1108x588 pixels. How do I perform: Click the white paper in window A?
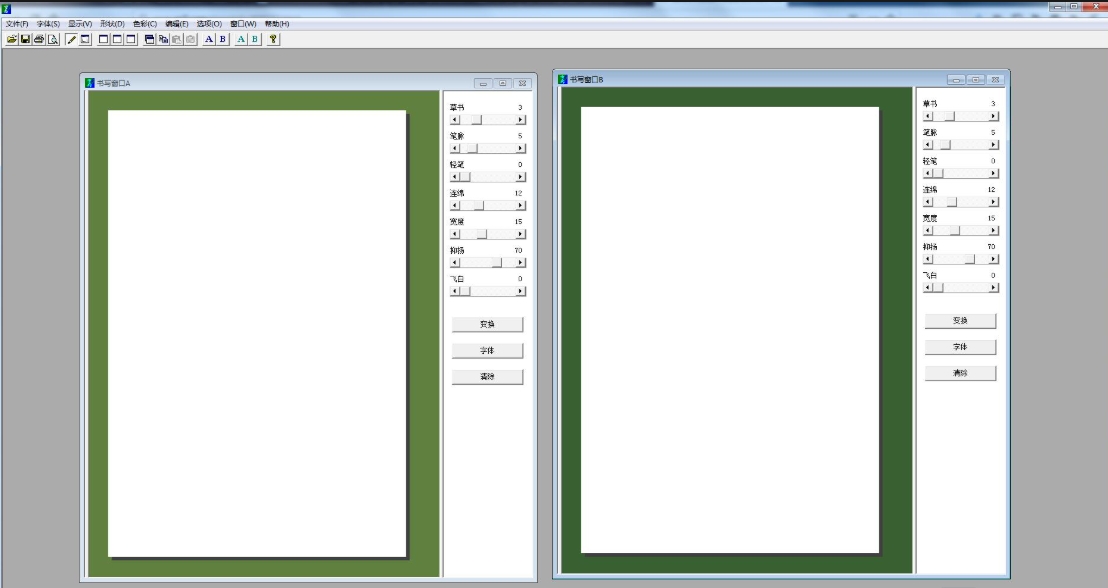click(257, 334)
